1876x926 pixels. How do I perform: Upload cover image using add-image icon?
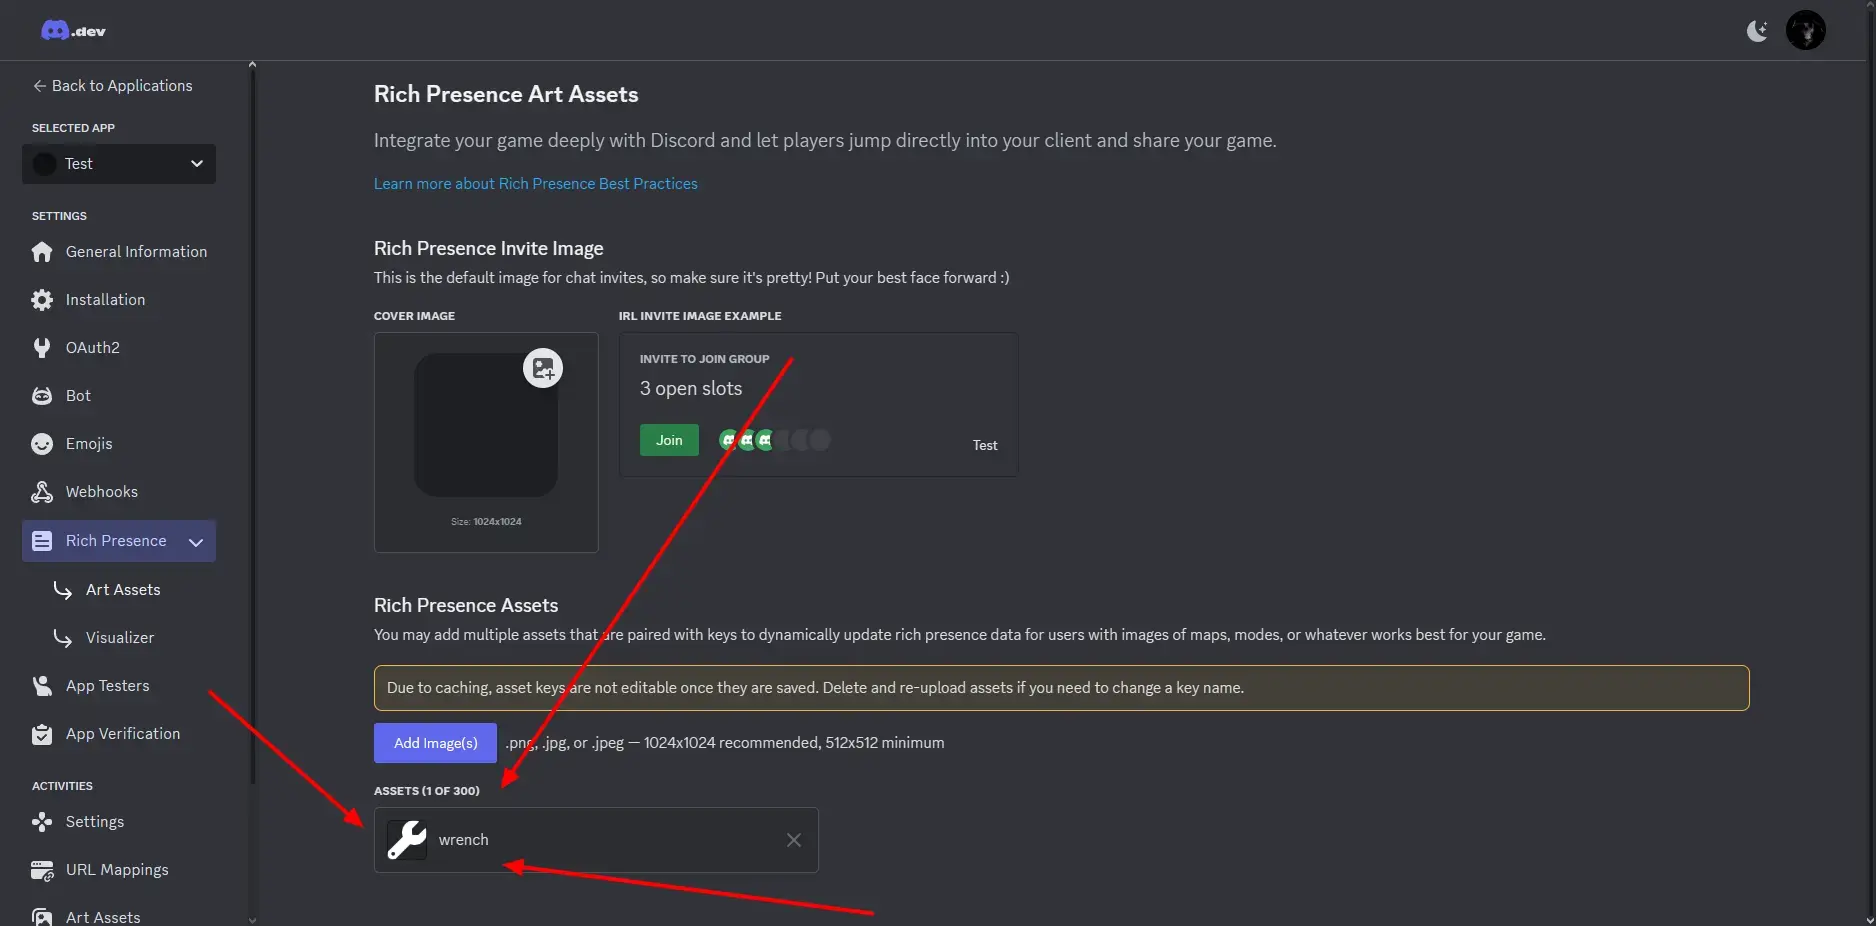[x=543, y=369]
